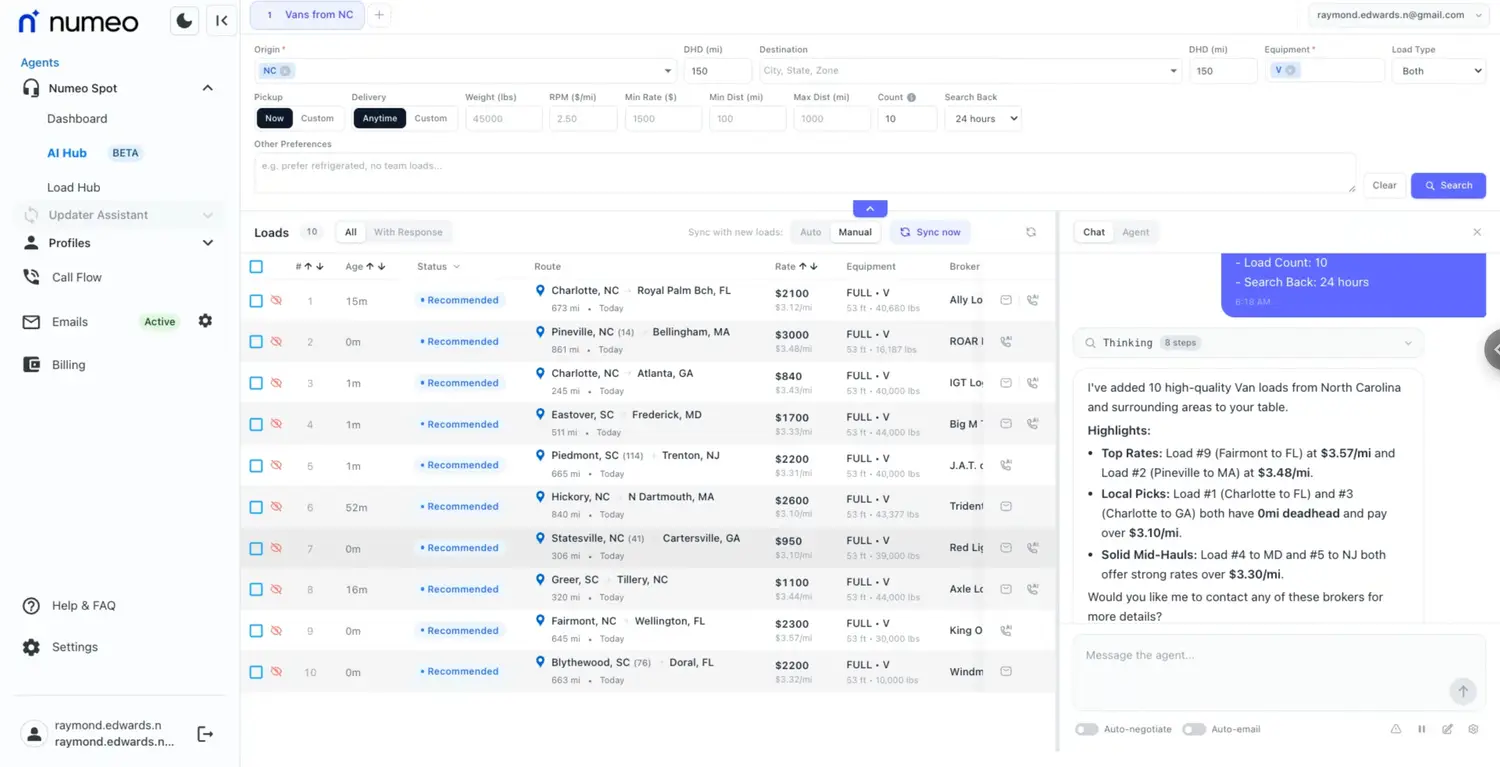Click the logout icon next to user profile
1500x767 pixels.
pyautogui.click(x=205, y=734)
